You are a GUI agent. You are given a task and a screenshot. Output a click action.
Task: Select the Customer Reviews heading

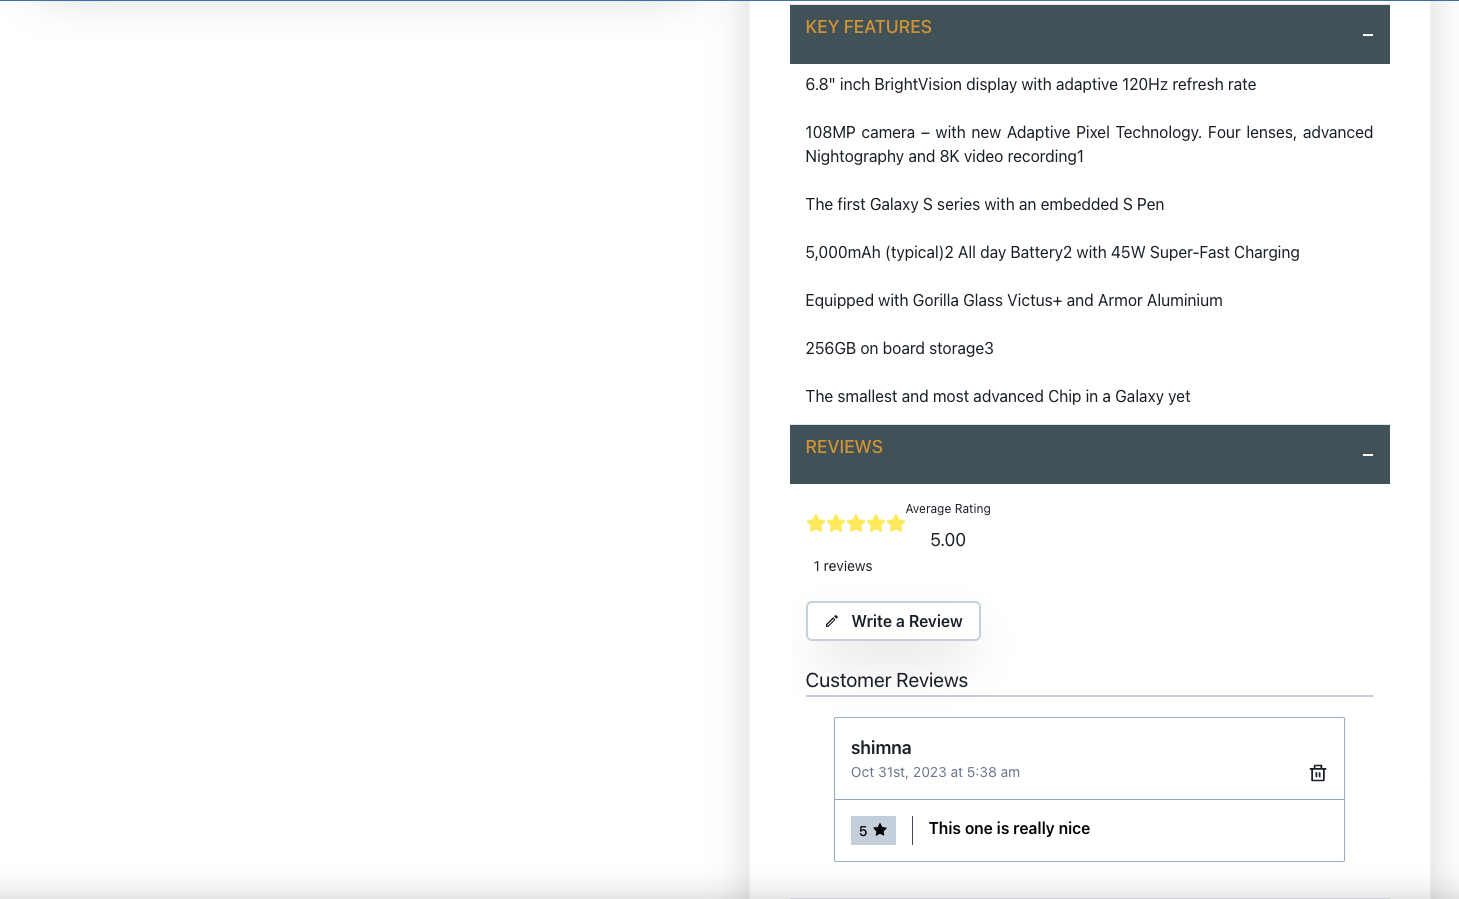tap(886, 680)
